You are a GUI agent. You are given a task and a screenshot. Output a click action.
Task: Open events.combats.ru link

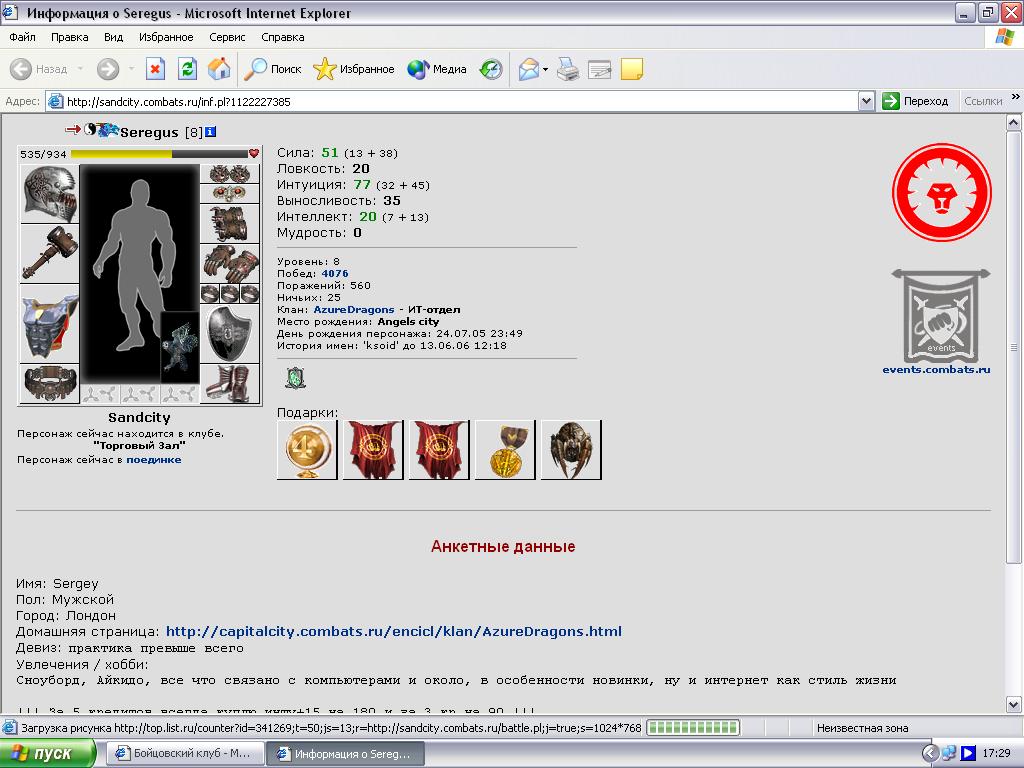tap(936, 370)
